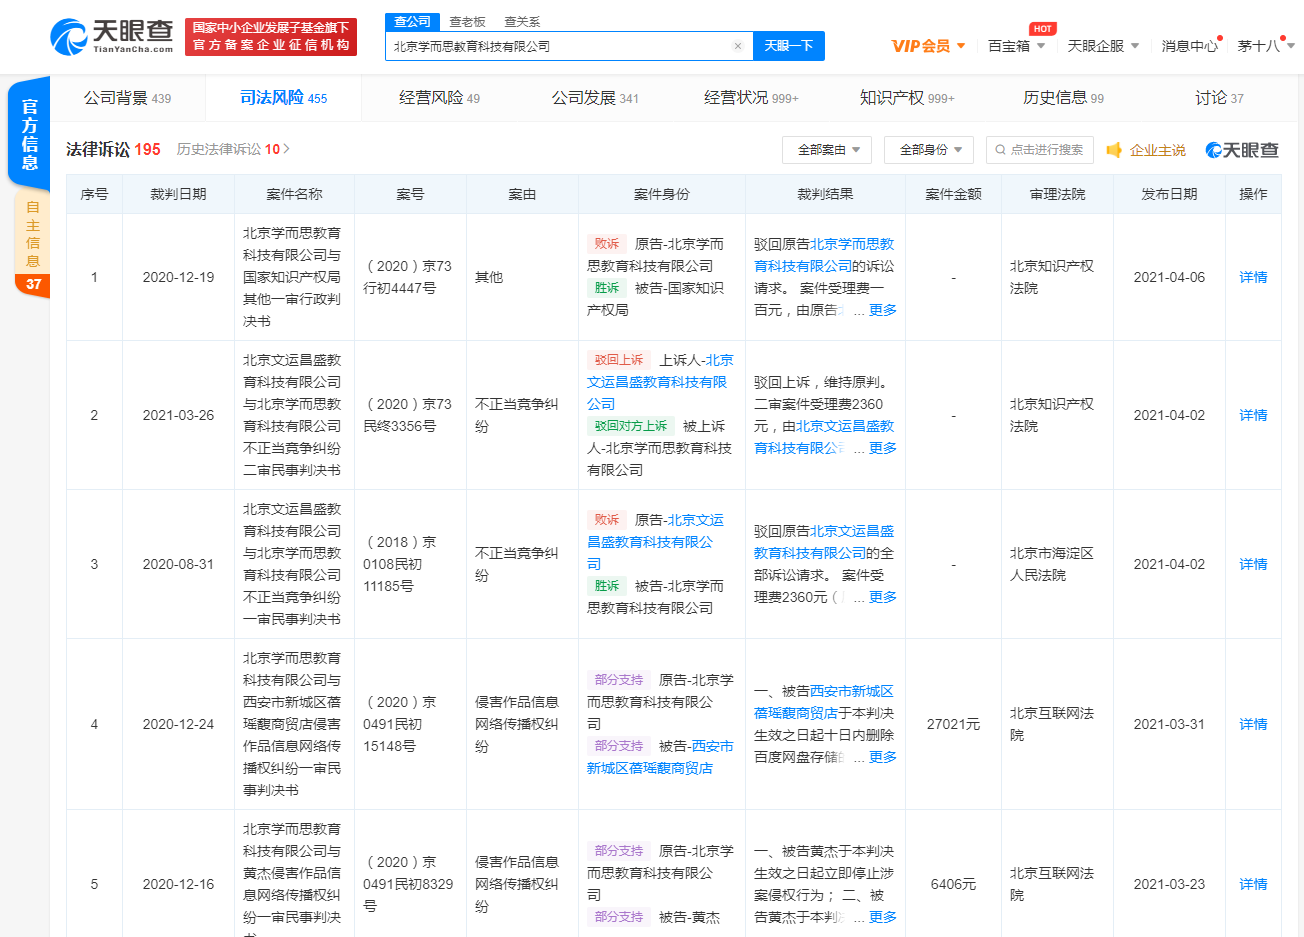
Task: Click case number （2020）京73民终3356号
Action: click(x=410, y=415)
